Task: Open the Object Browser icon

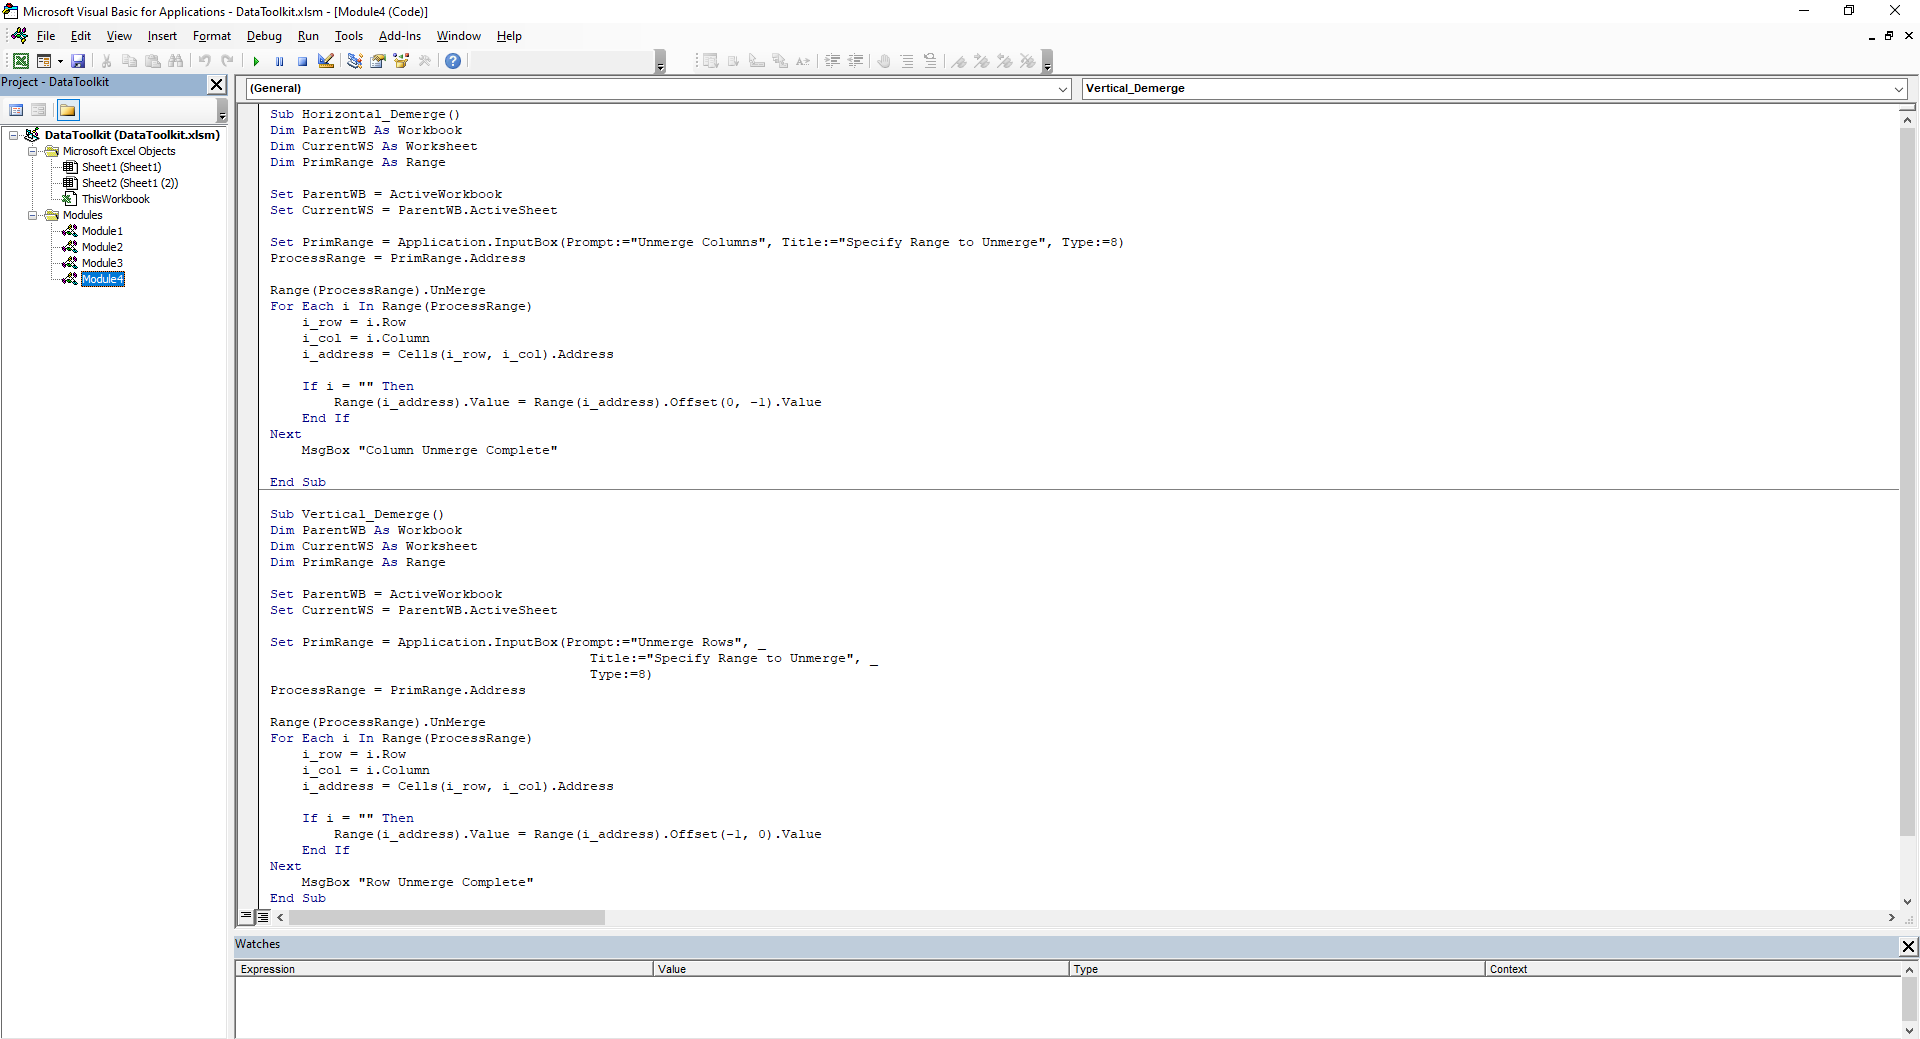Action: point(401,62)
